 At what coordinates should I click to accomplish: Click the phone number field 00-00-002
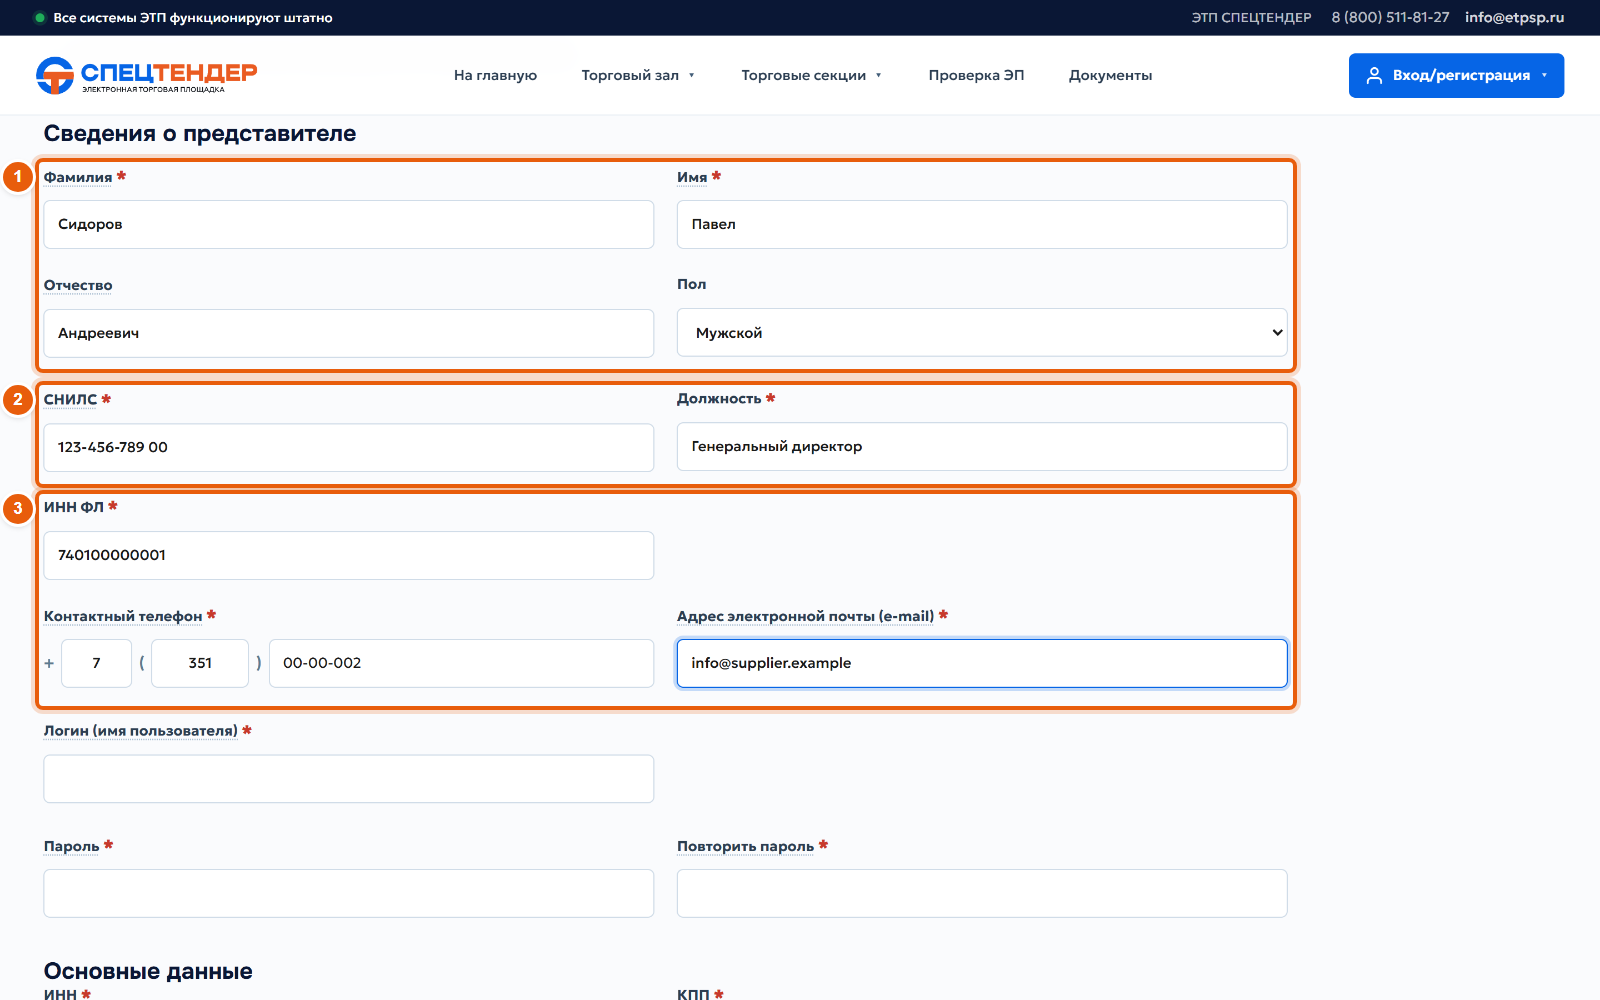461,663
